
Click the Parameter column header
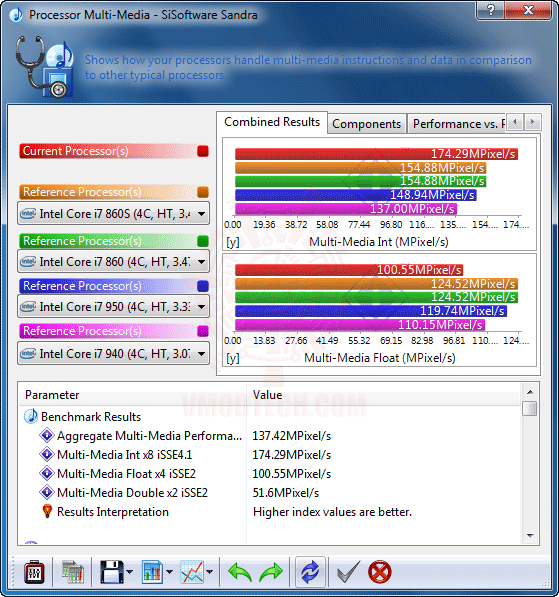tap(133, 395)
